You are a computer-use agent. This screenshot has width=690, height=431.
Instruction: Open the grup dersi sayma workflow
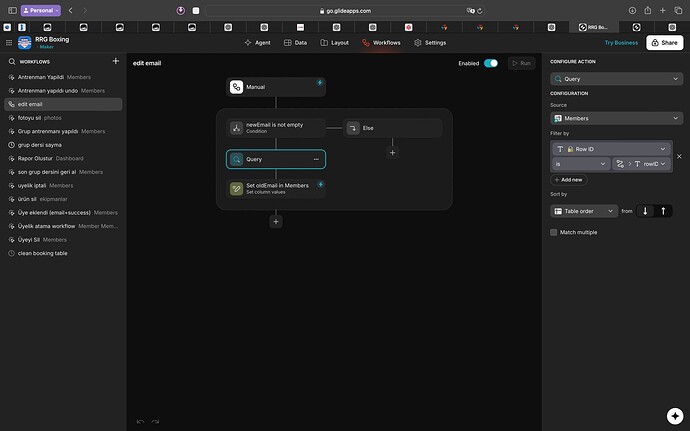(x=63, y=145)
